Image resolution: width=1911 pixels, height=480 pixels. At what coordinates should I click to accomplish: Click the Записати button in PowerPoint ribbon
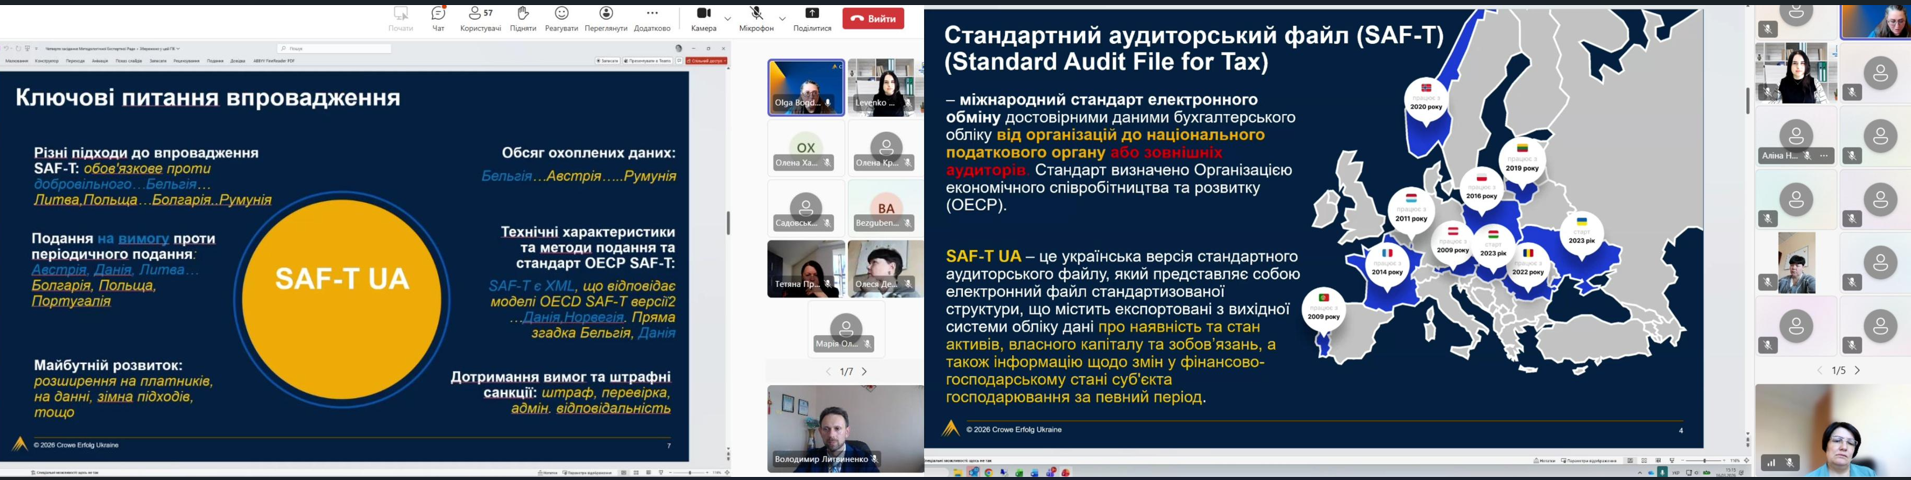tap(607, 61)
